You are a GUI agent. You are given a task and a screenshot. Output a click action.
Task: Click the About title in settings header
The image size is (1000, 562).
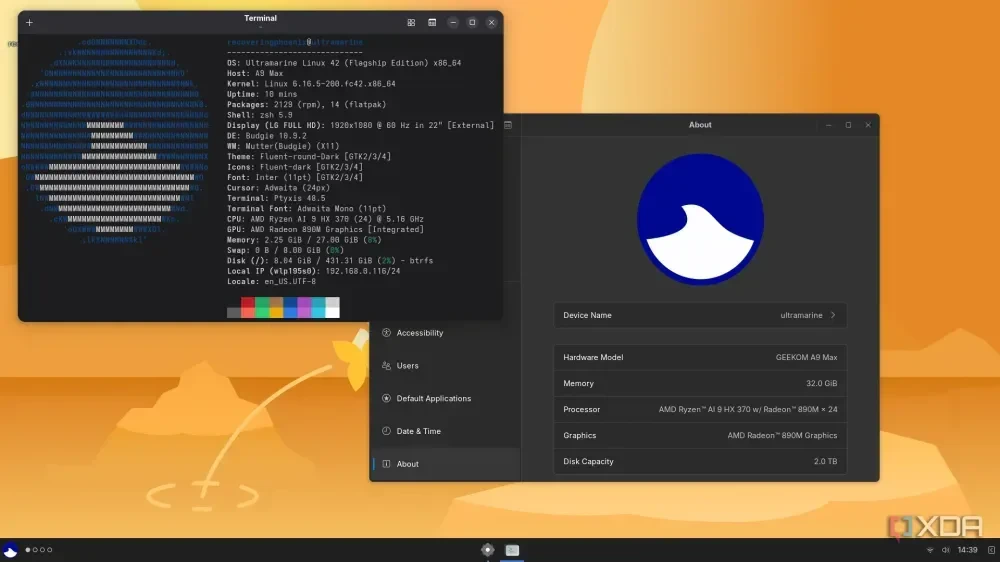pyautogui.click(x=700, y=125)
